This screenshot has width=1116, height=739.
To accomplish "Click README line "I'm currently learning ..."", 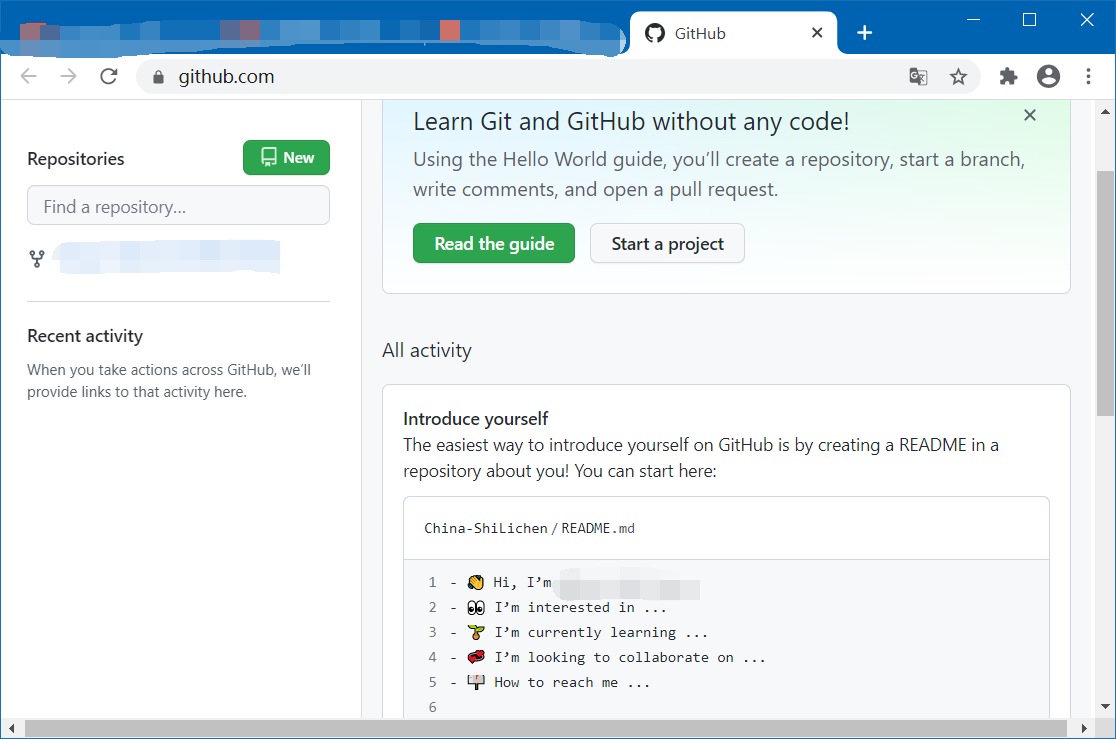I will tap(601, 632).
